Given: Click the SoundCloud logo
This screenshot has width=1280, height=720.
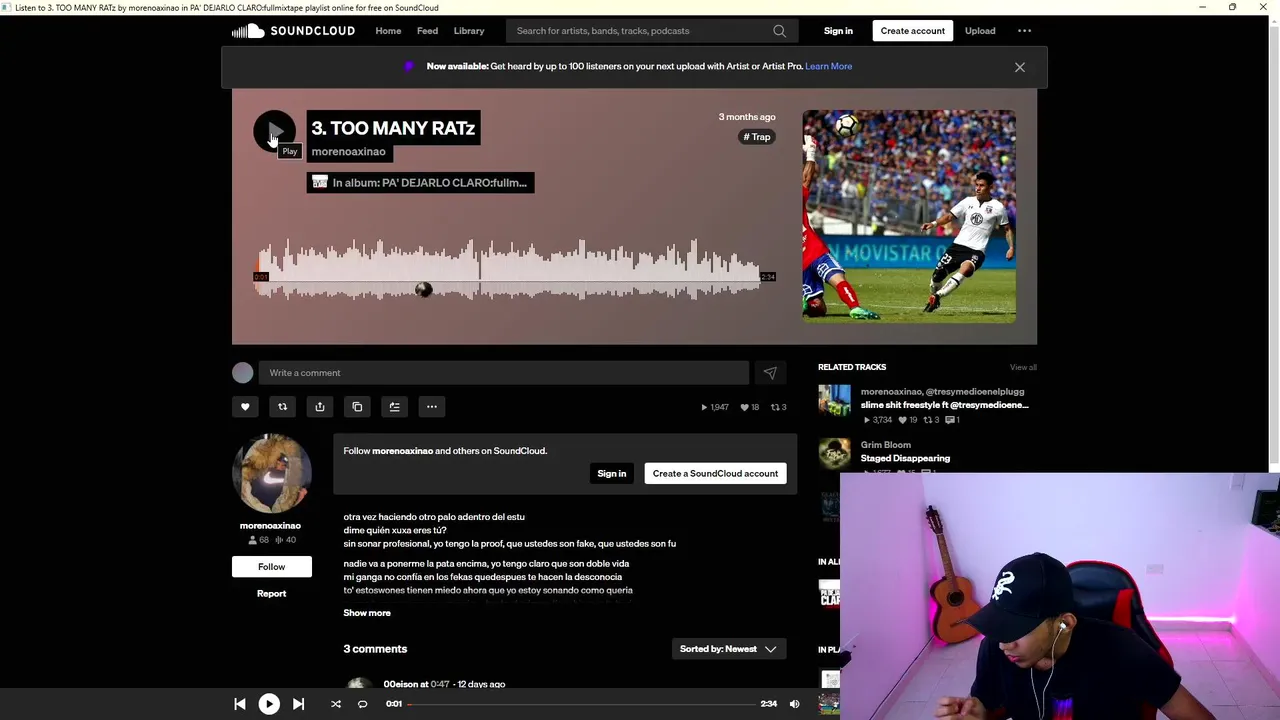Looking at the screenshot, I should point(293,31).
